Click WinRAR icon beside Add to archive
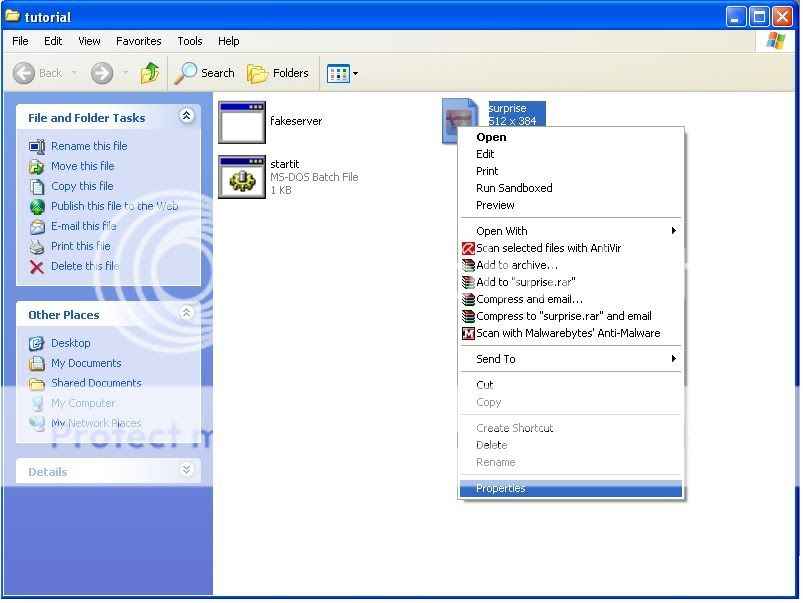Viewport: 803px width, 603px height. point(468,265)
